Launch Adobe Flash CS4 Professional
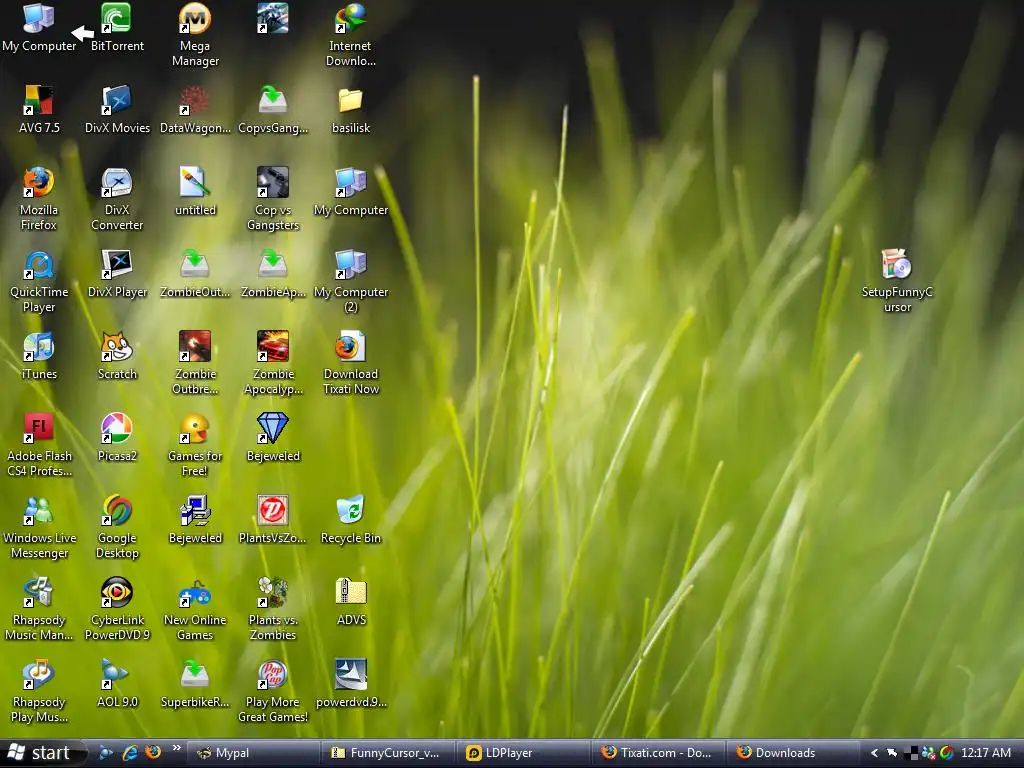 tap(39, 445)
